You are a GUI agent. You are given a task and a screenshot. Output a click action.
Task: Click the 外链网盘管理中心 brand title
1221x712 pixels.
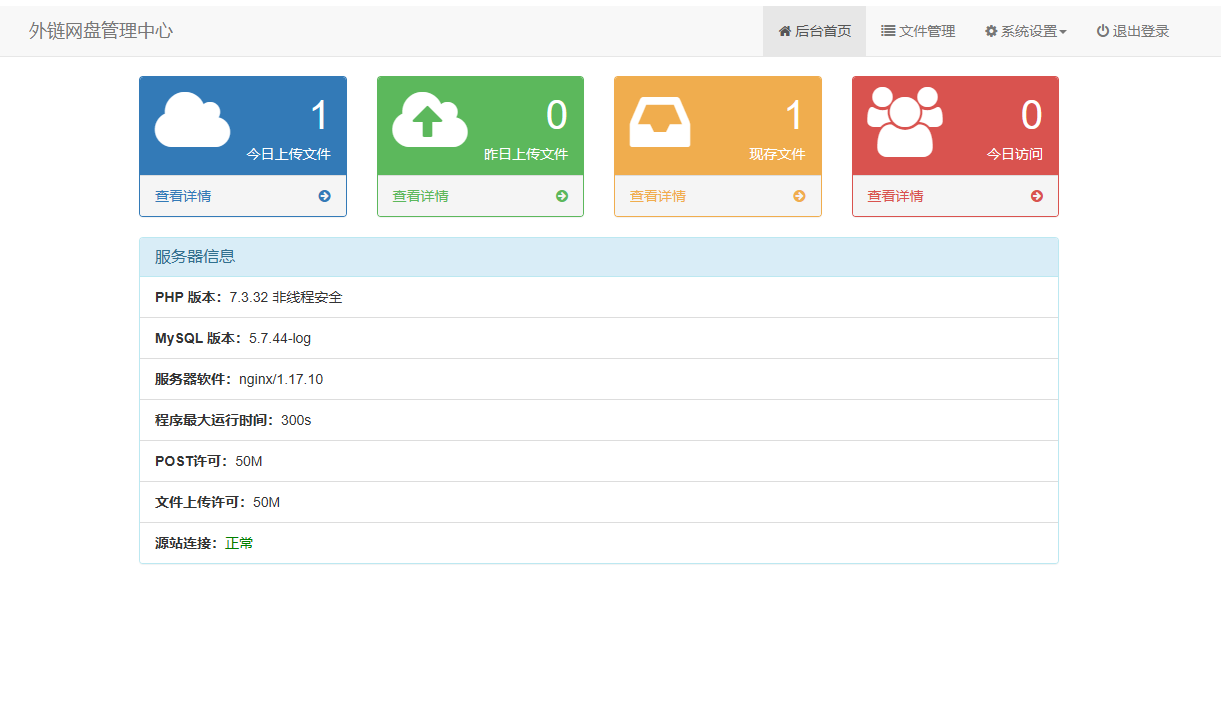point(100,31)
